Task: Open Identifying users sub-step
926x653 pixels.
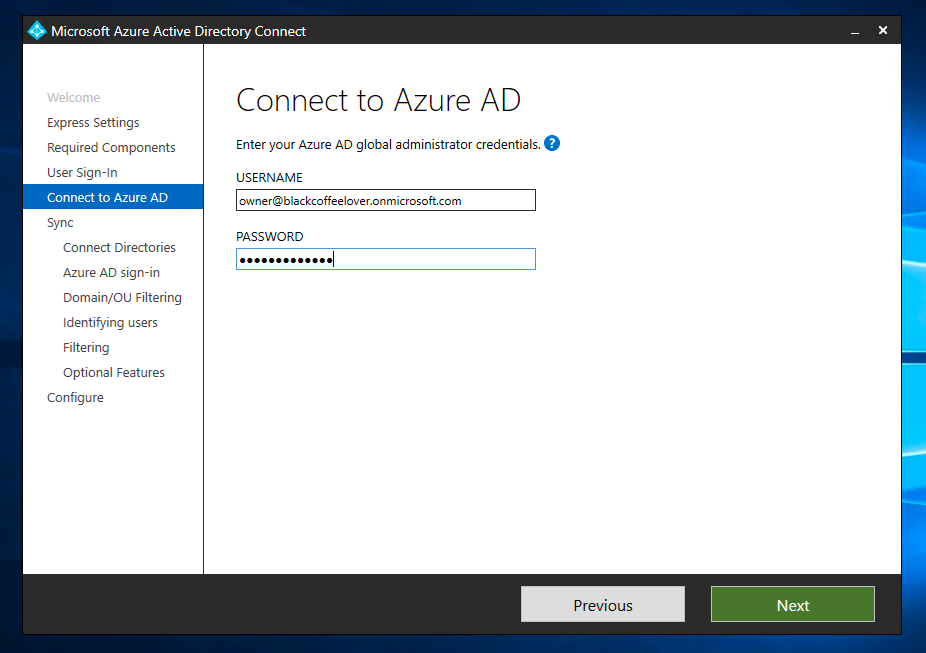Action: (110, 322)
